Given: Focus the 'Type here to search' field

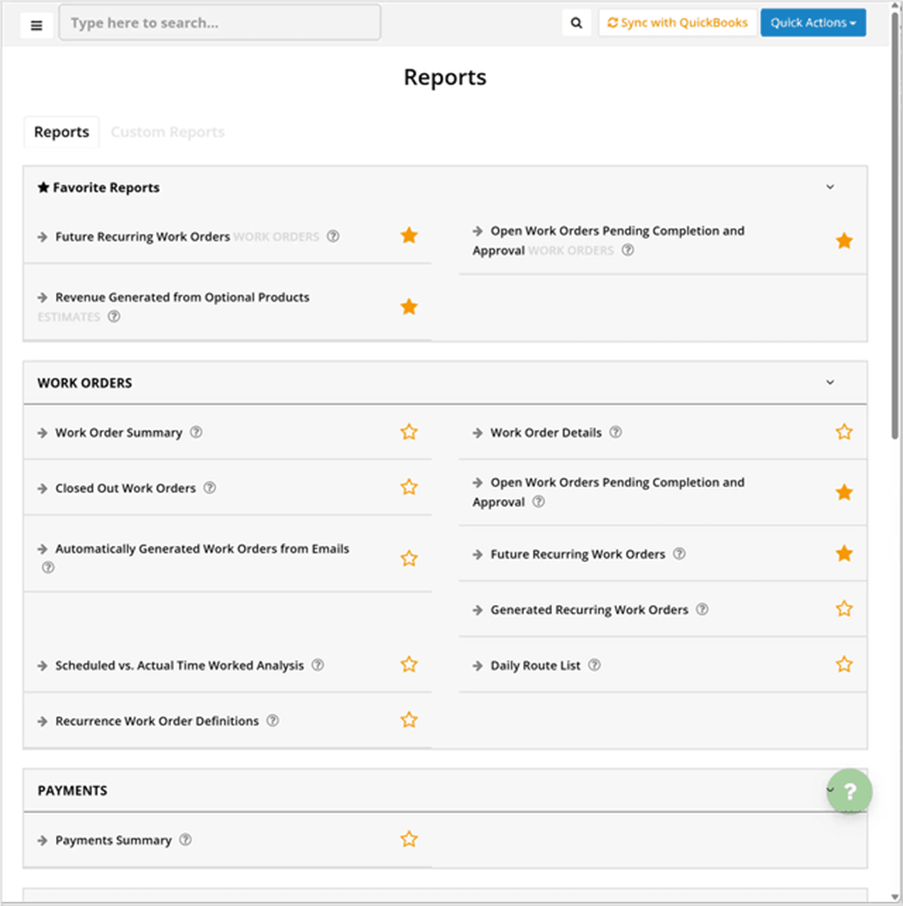Looking at the screenshot, I should tap(220, 23).
